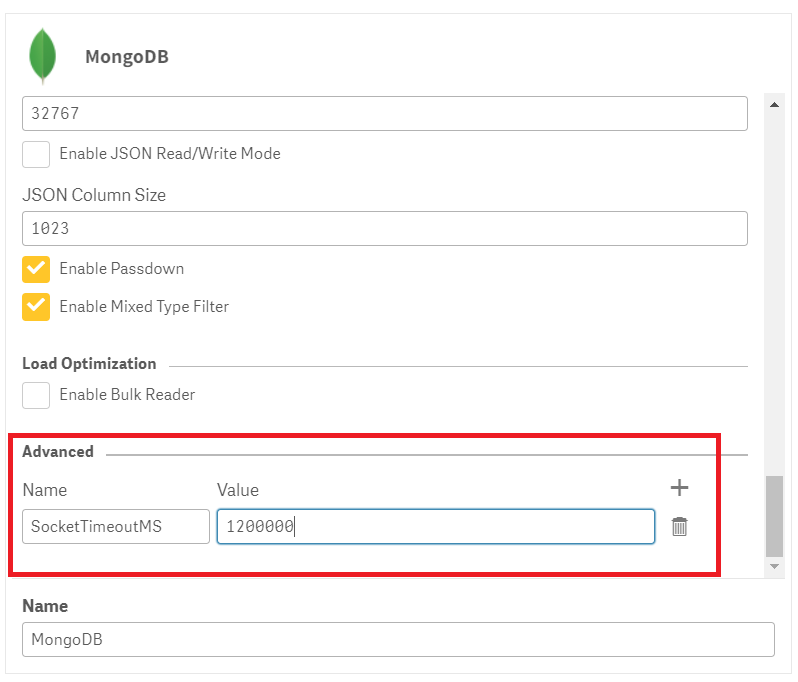Delete the SocketTimeoutMS property via trash icon
Image resolution: width=798 pixels, height=682 pixels.
(679, 526)
